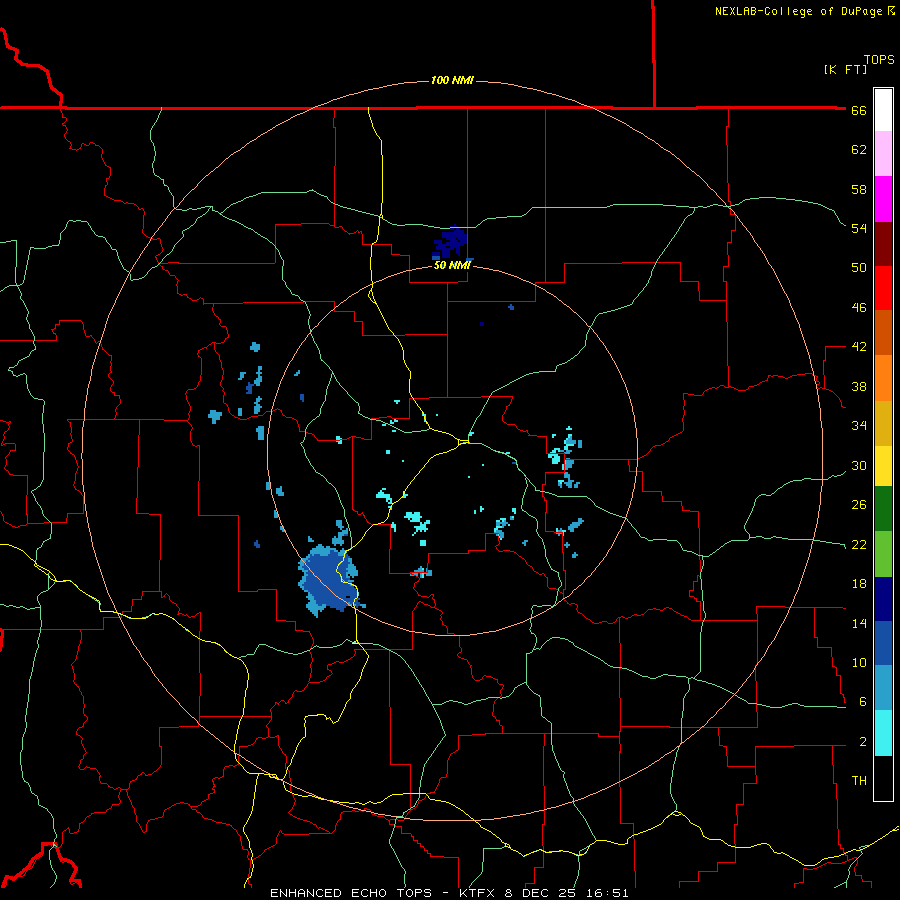900x900 pixels.
Task: Click the large blue echo blob southwest
Action: (327, 580)
